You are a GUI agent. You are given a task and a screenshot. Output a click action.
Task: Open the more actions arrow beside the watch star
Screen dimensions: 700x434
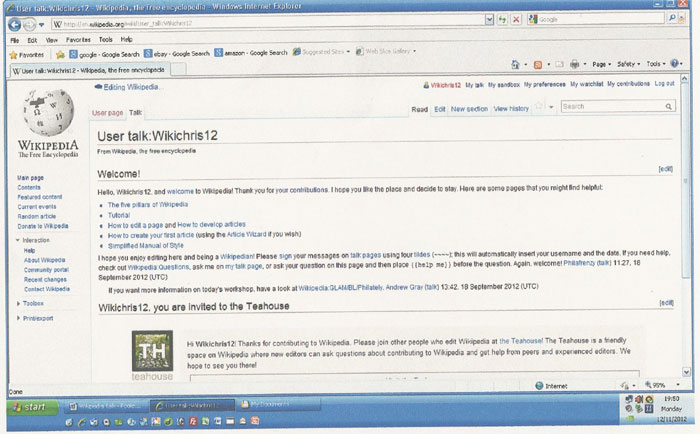click(x=551, y=107)
